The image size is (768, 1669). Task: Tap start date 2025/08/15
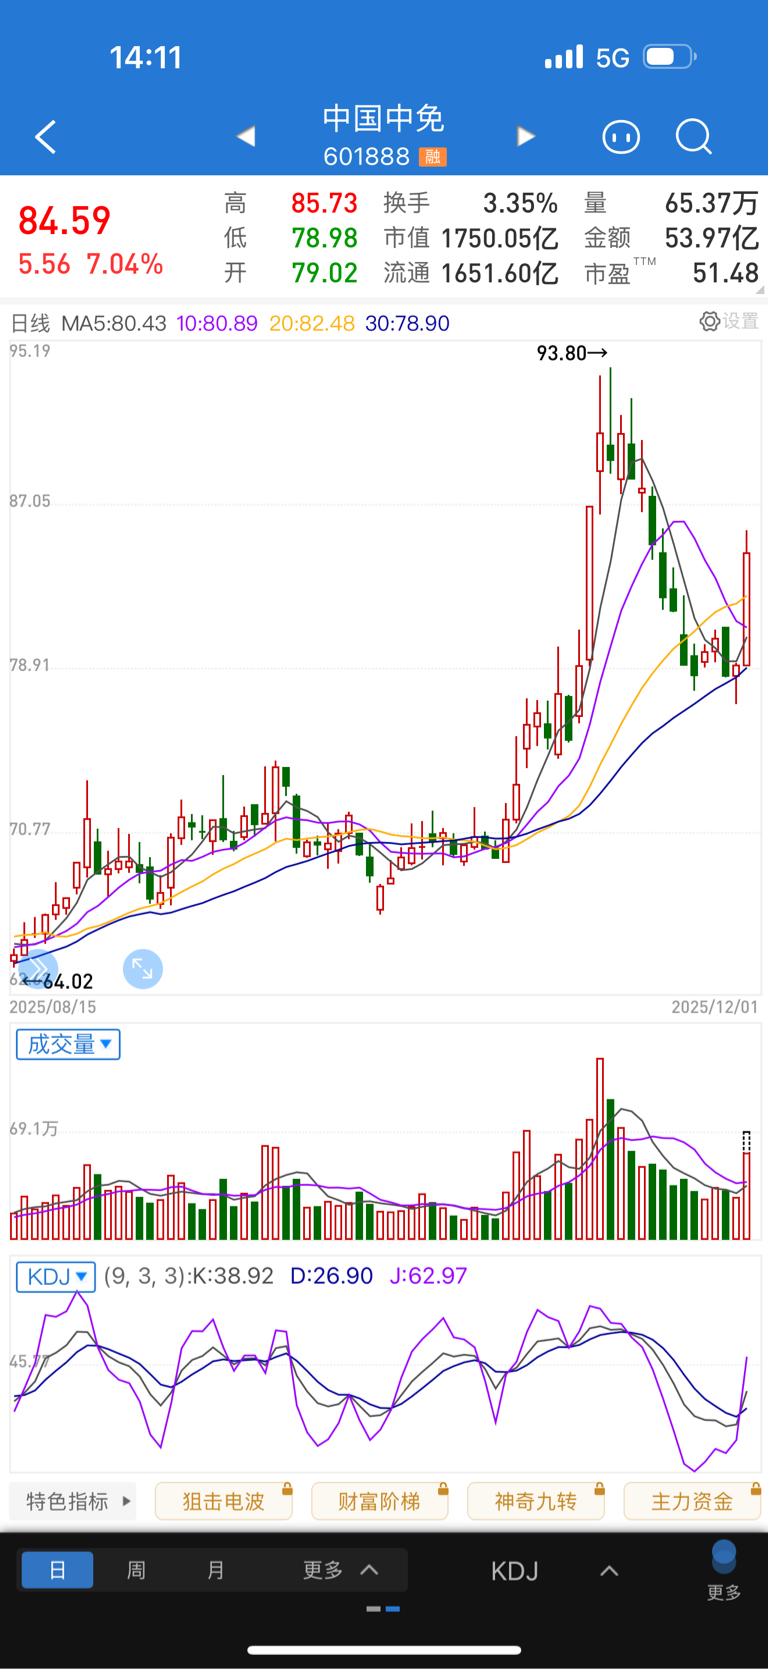tap(53, 1007)
